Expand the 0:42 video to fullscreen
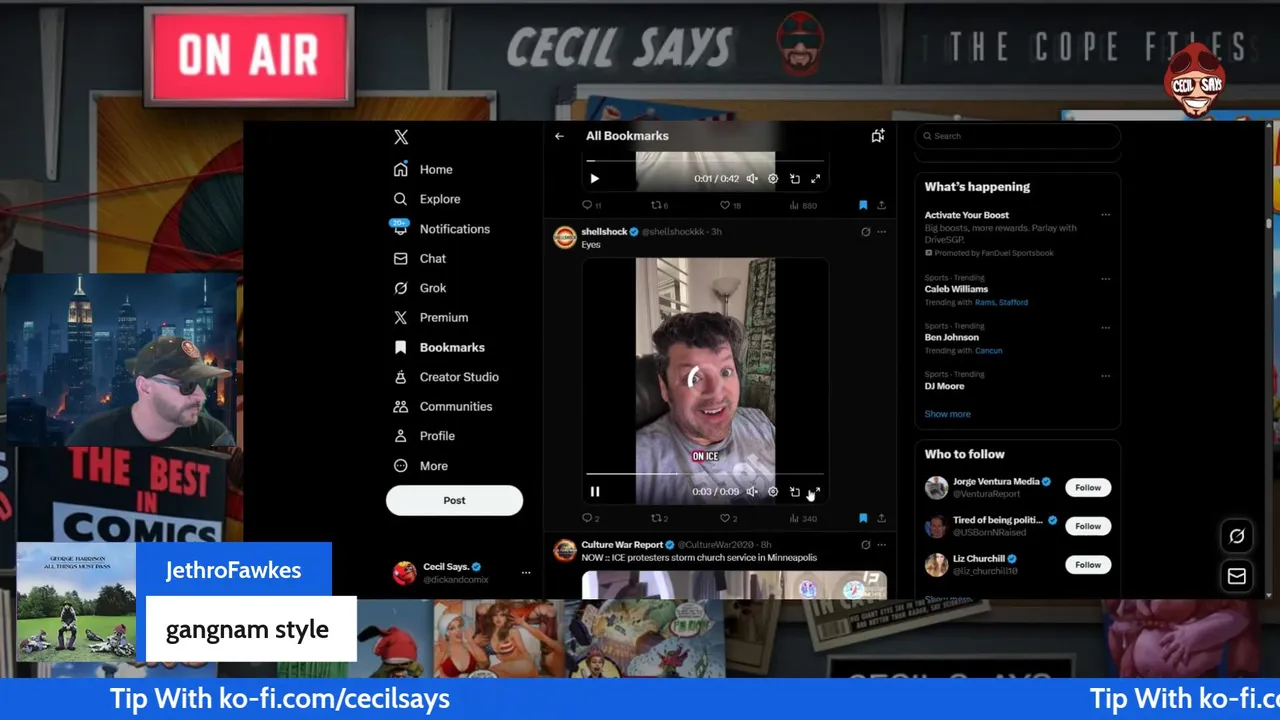 (815, 179)
